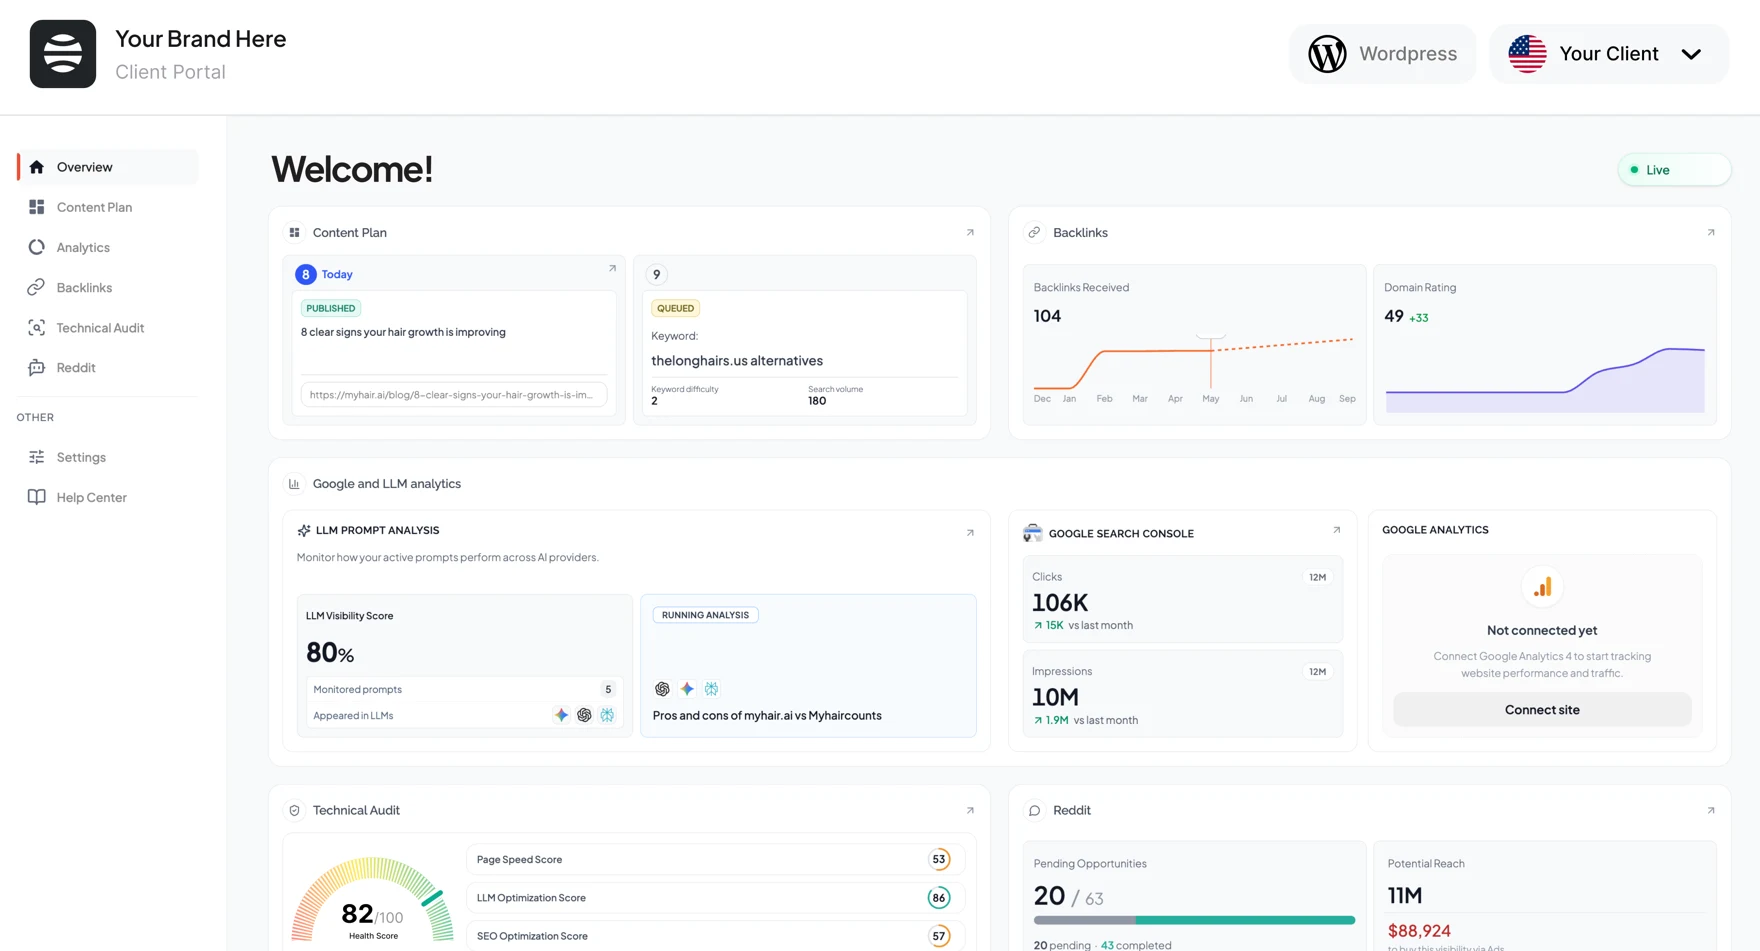This screenshot has width=1760, height=951.
Task: Click the LLM Optimization Score row
Action: tap(715, 898)
